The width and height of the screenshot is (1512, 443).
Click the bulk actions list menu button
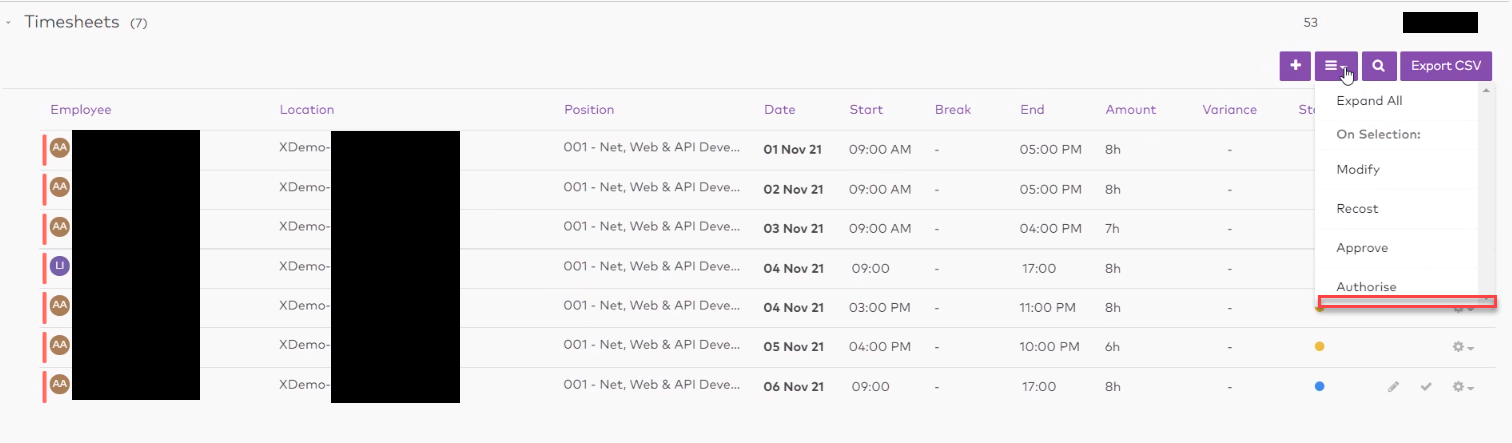coord(1335,66)
